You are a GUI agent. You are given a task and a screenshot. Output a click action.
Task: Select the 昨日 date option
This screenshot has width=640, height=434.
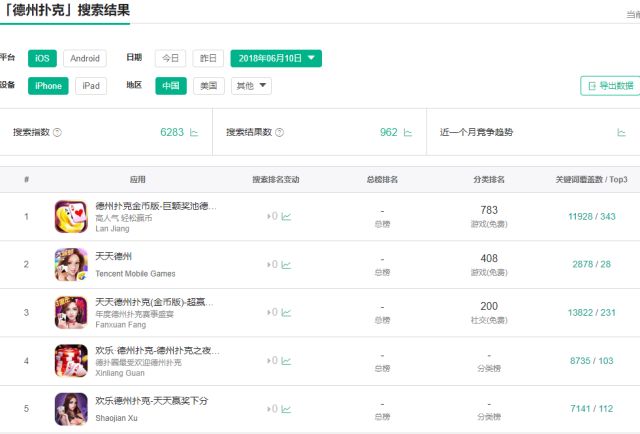coord(208,58)
